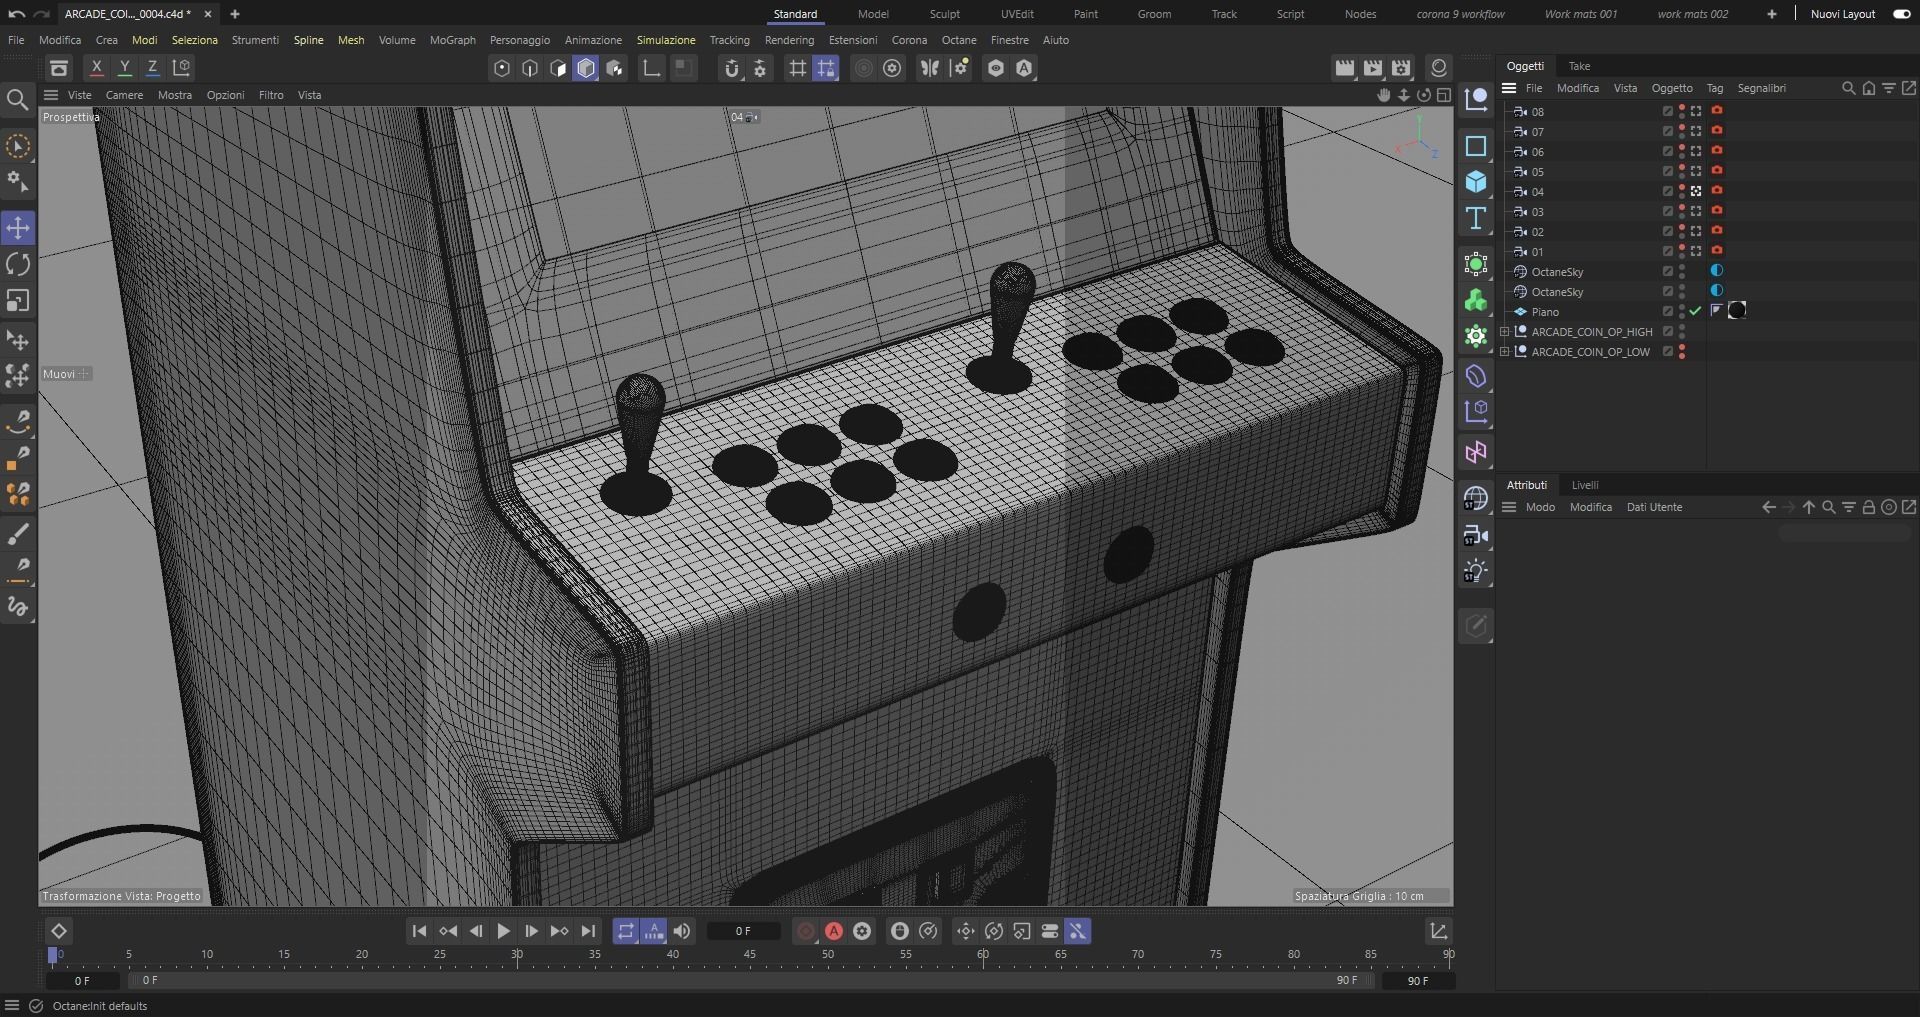Open Object manager hamburger menu
This screenshot has width=1920, height=1017.
click(1509, 88)
